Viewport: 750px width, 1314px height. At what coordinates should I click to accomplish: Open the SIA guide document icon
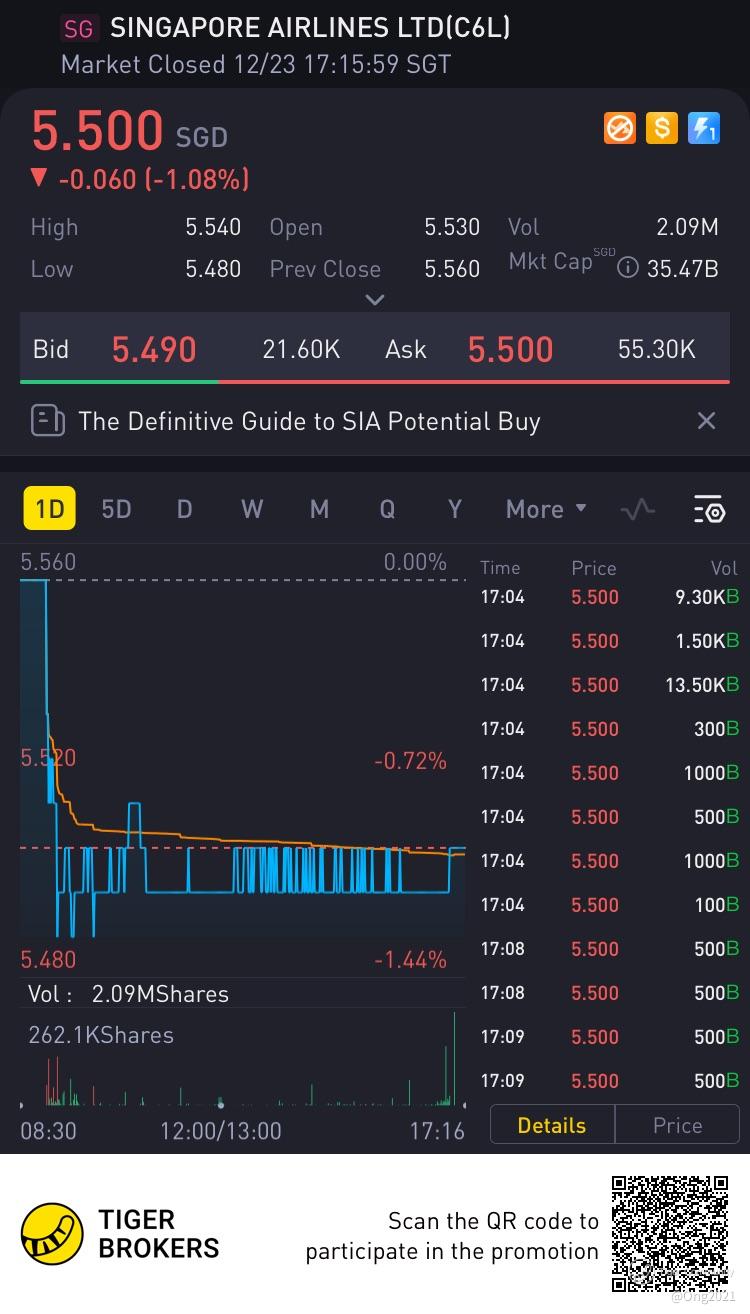click(47, 420)
